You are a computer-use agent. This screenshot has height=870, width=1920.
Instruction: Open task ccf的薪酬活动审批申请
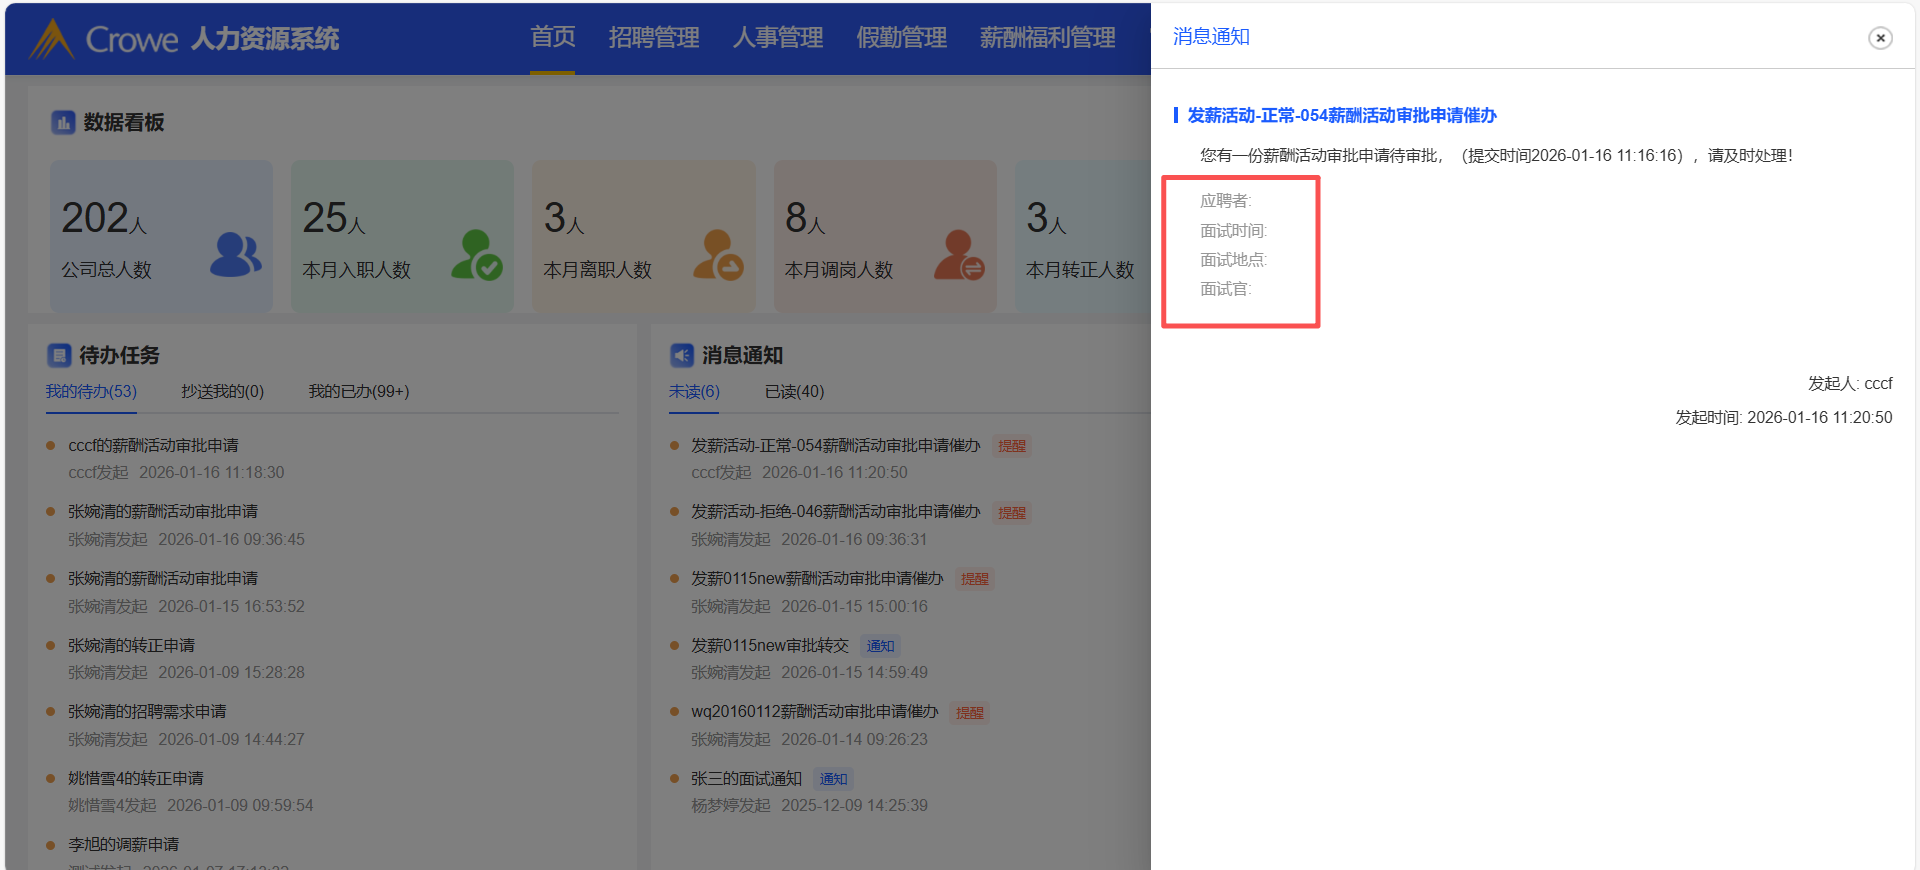coord(153,446)
